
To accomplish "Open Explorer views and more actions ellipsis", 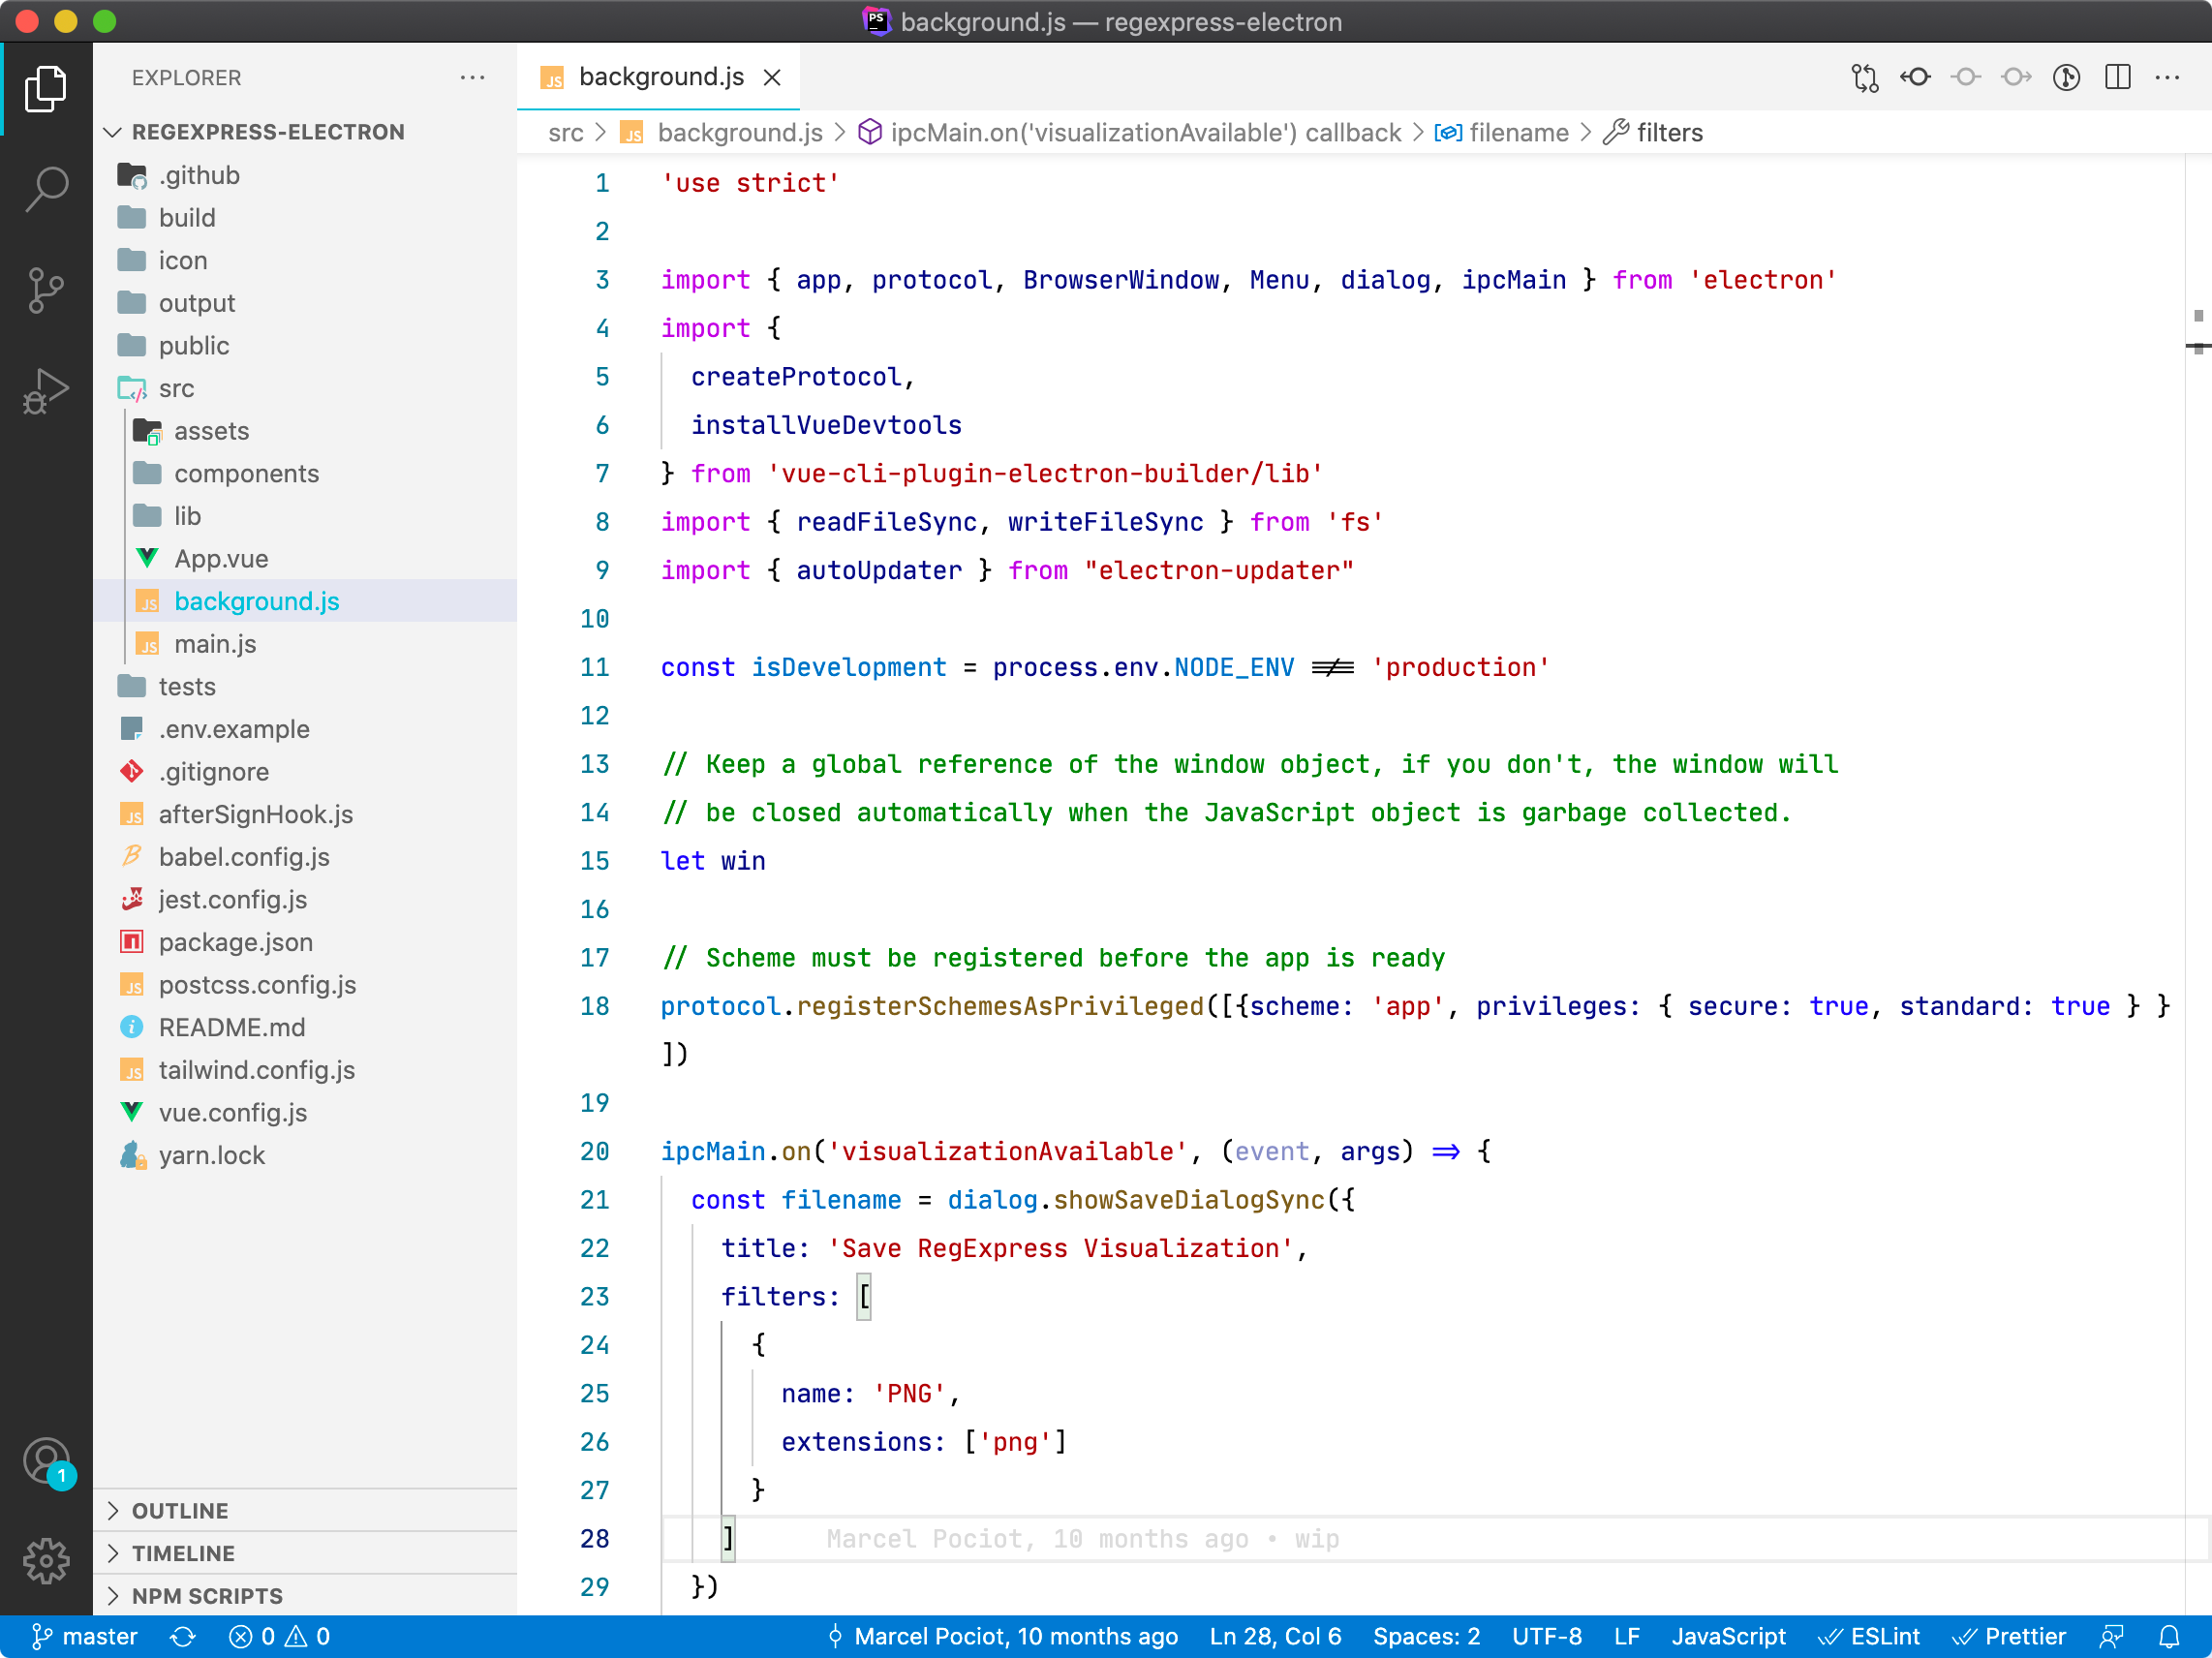I will (472, 78).
